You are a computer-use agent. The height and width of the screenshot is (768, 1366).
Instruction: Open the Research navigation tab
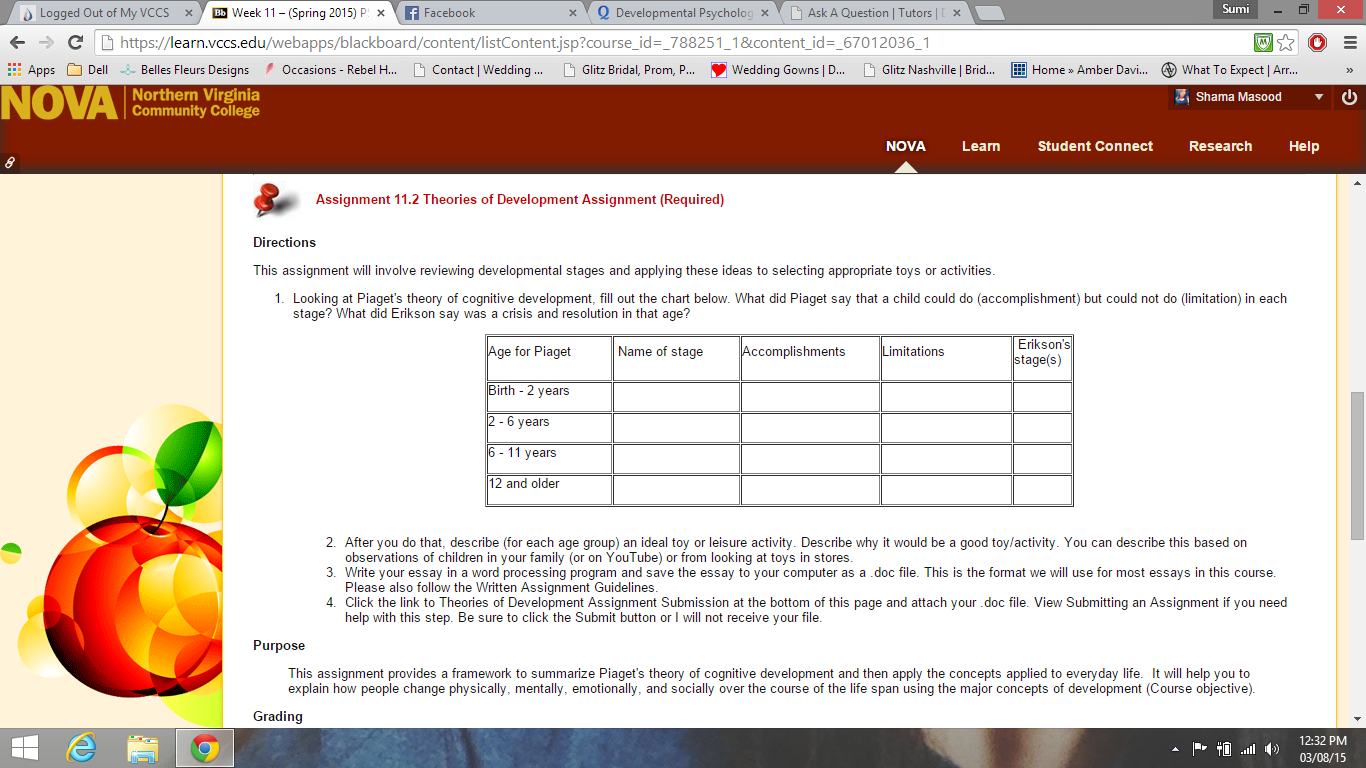coord(1220,146)
